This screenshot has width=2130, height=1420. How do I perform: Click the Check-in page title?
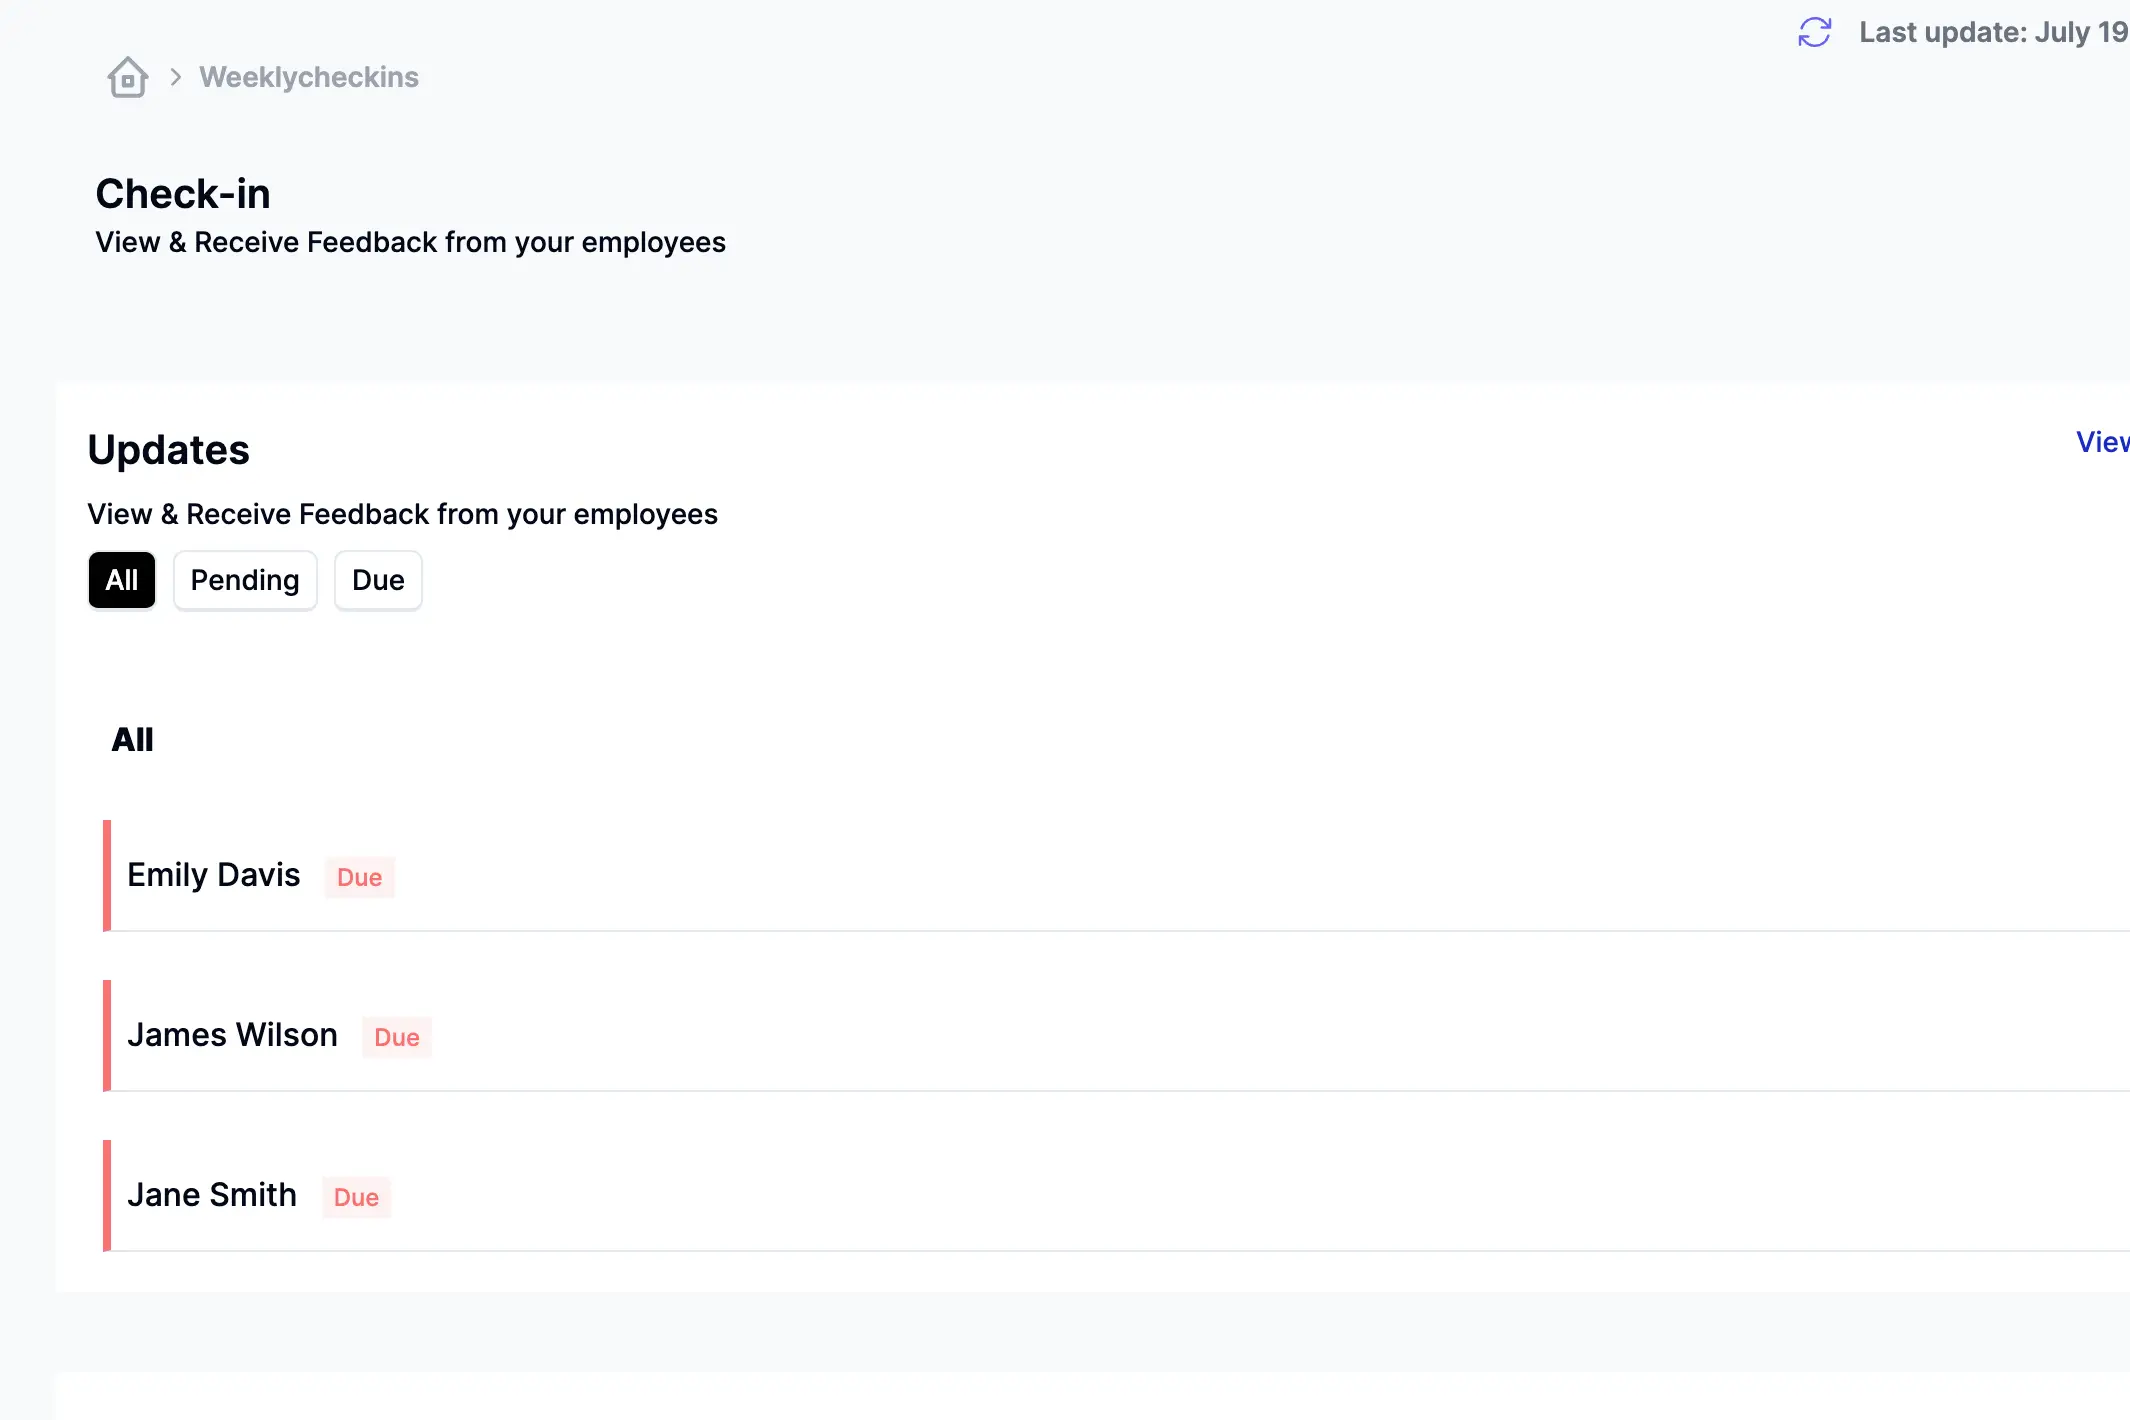point(183,194)
